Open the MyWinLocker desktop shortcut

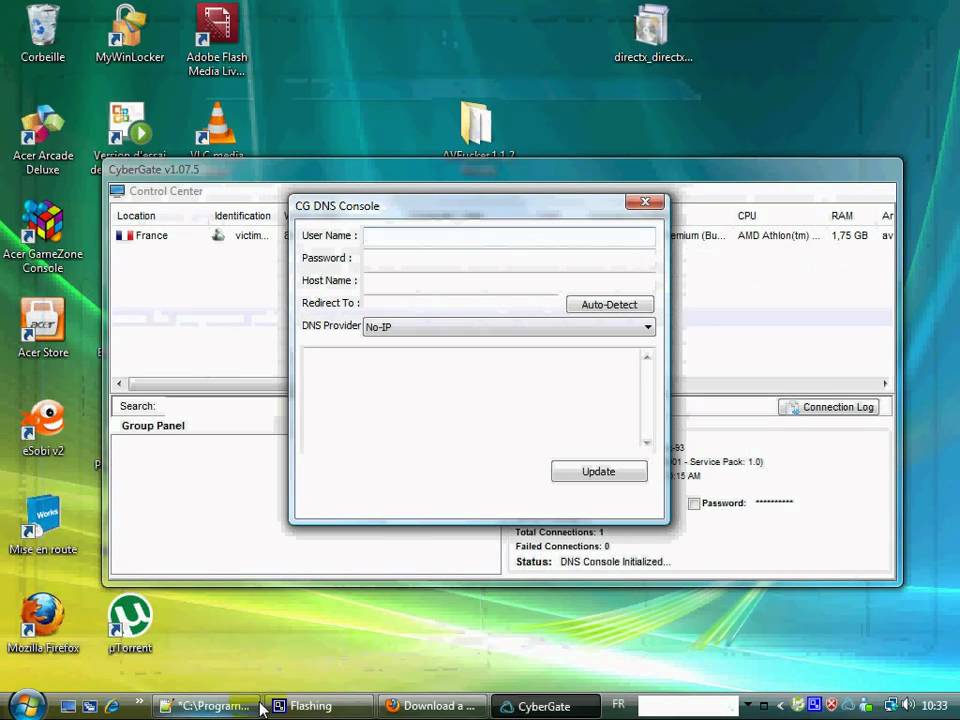tap(129, 34)
